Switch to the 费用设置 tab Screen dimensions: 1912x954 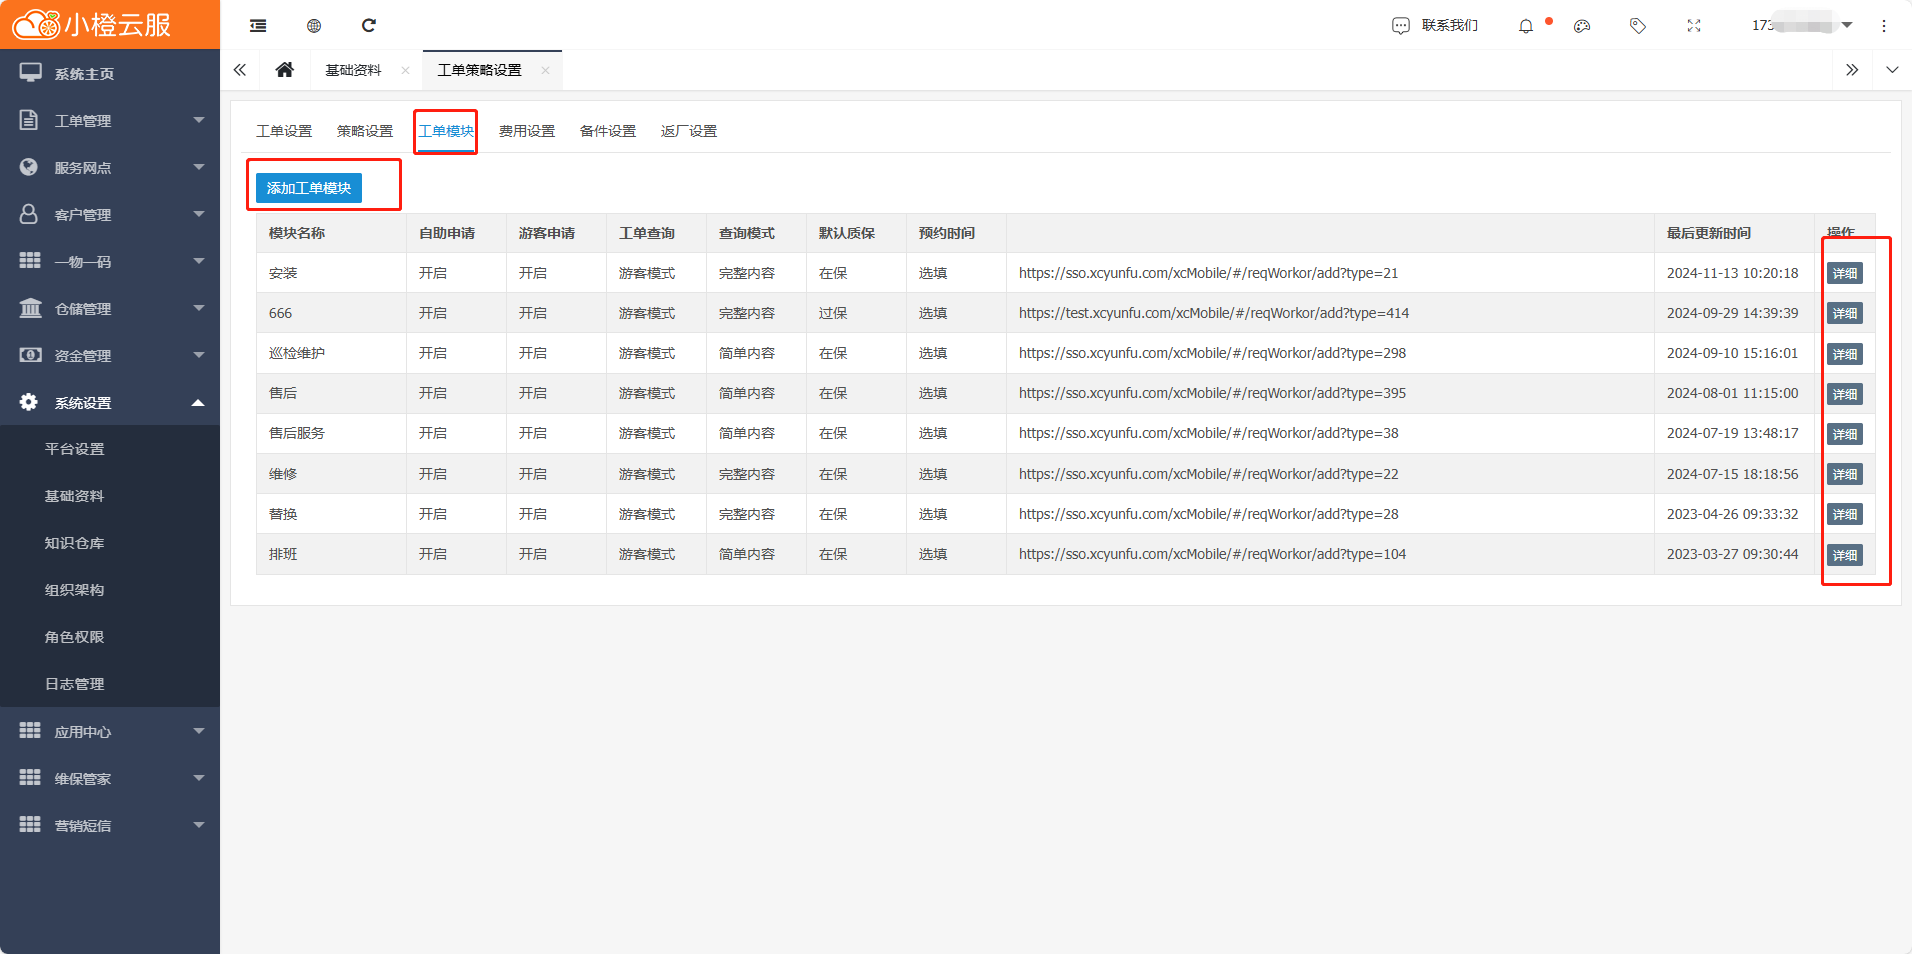click(527, 131)
